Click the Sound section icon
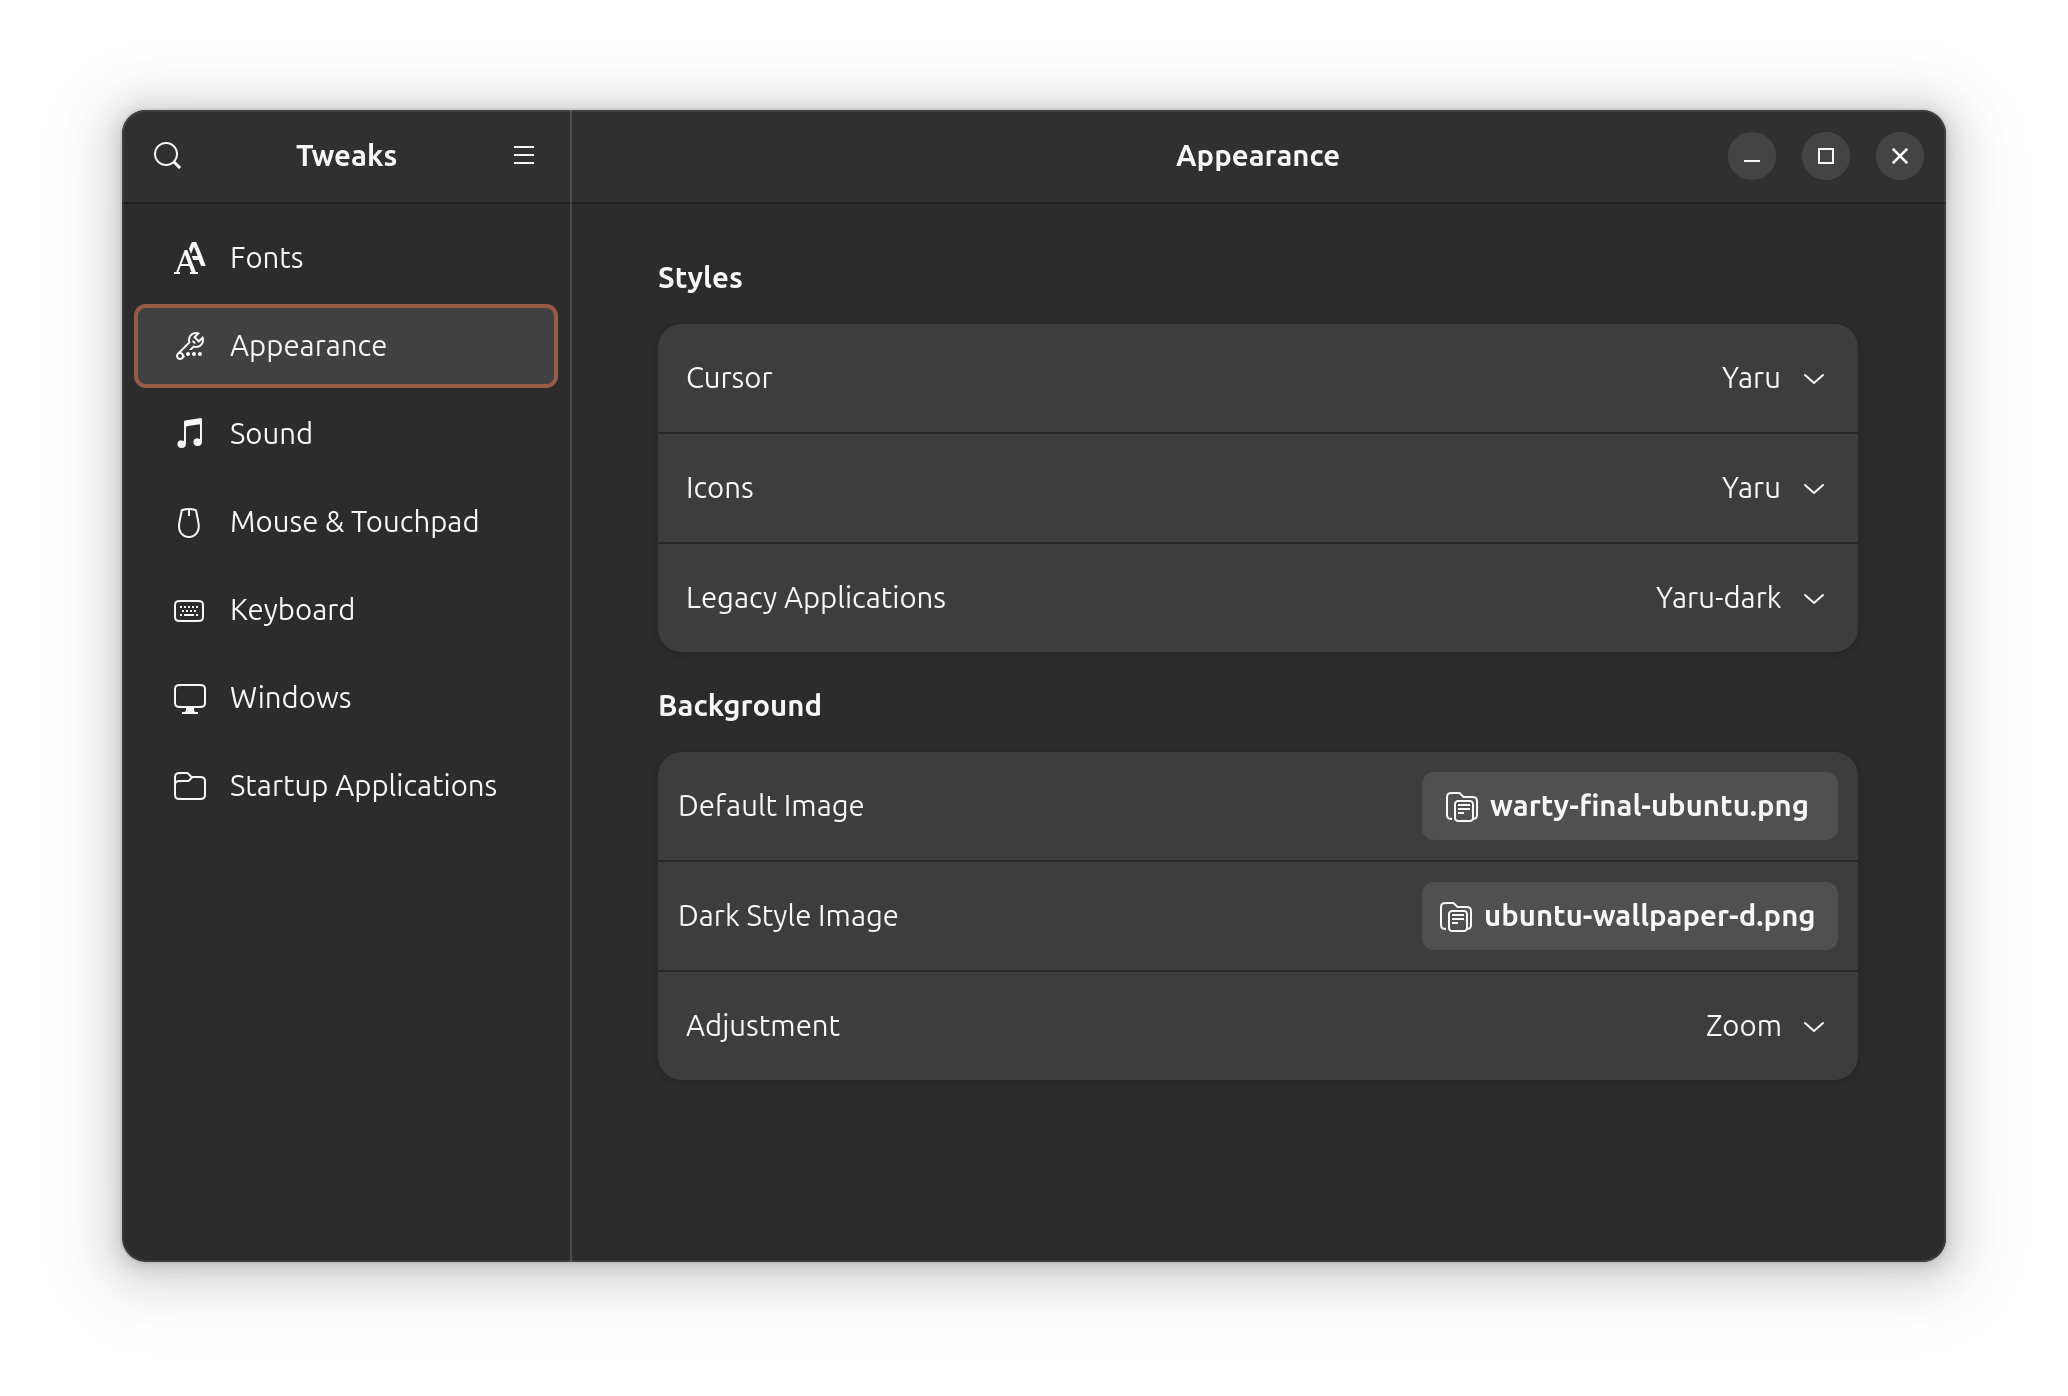 coord(188,433)
